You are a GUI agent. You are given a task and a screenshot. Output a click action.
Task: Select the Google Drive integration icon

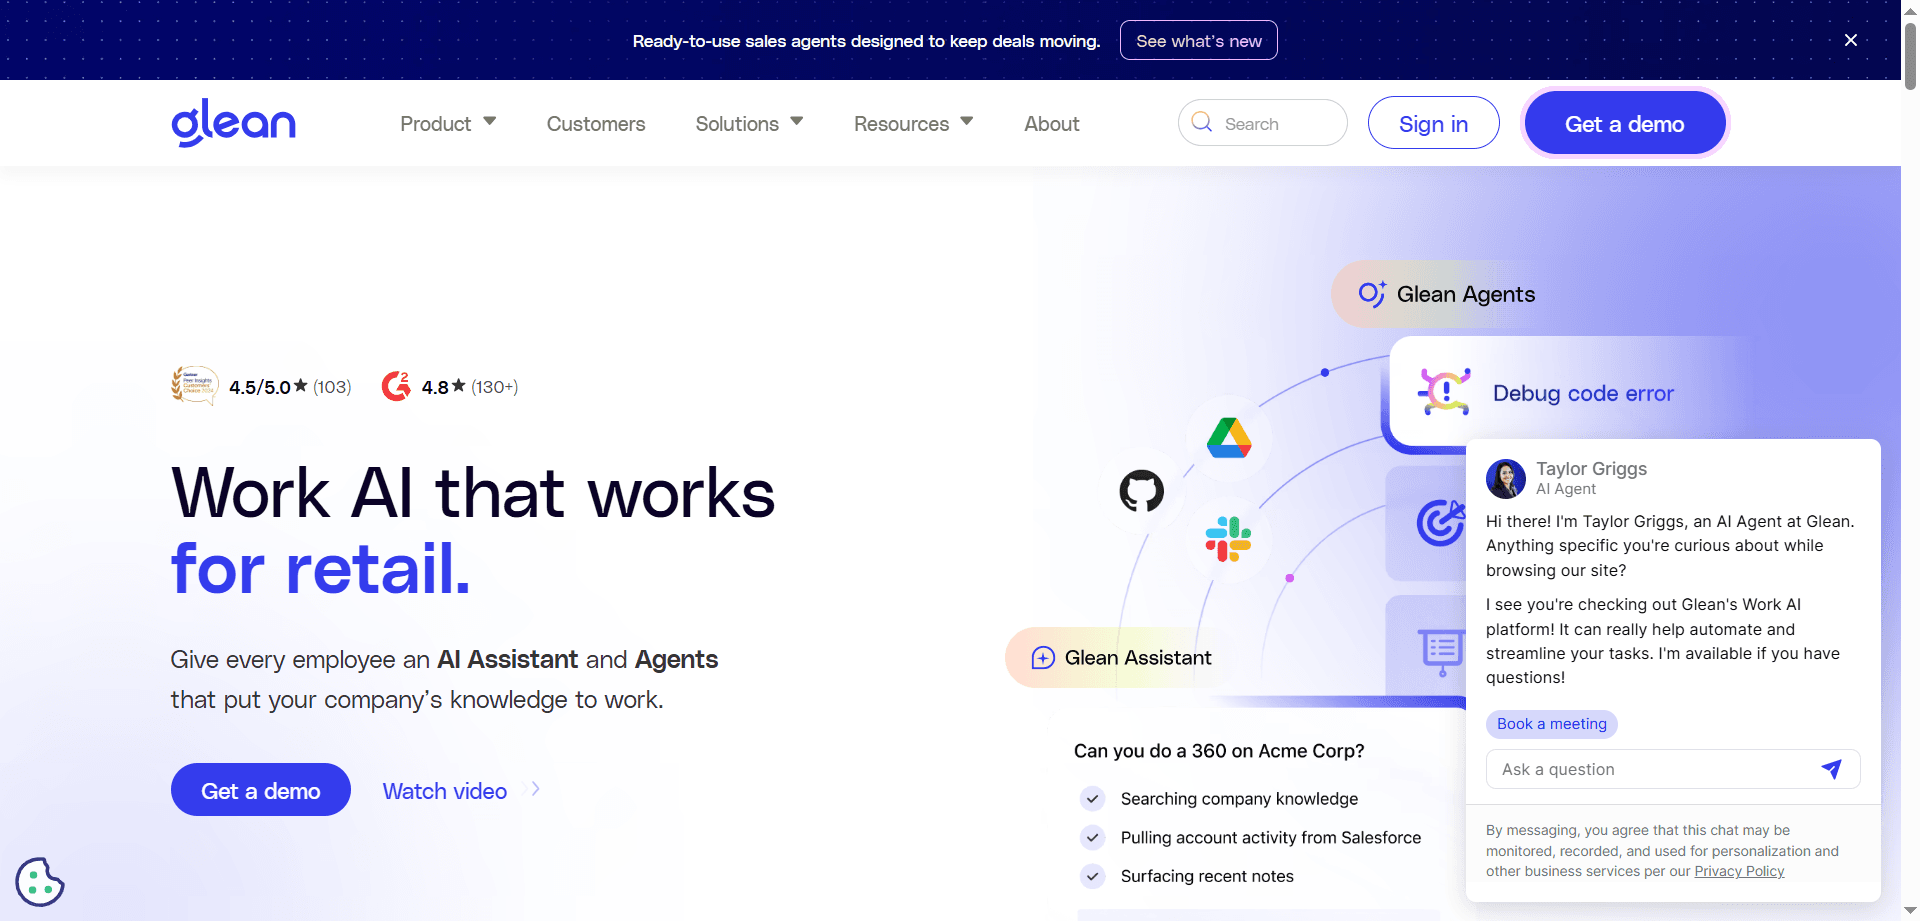tap(1227, 438)
